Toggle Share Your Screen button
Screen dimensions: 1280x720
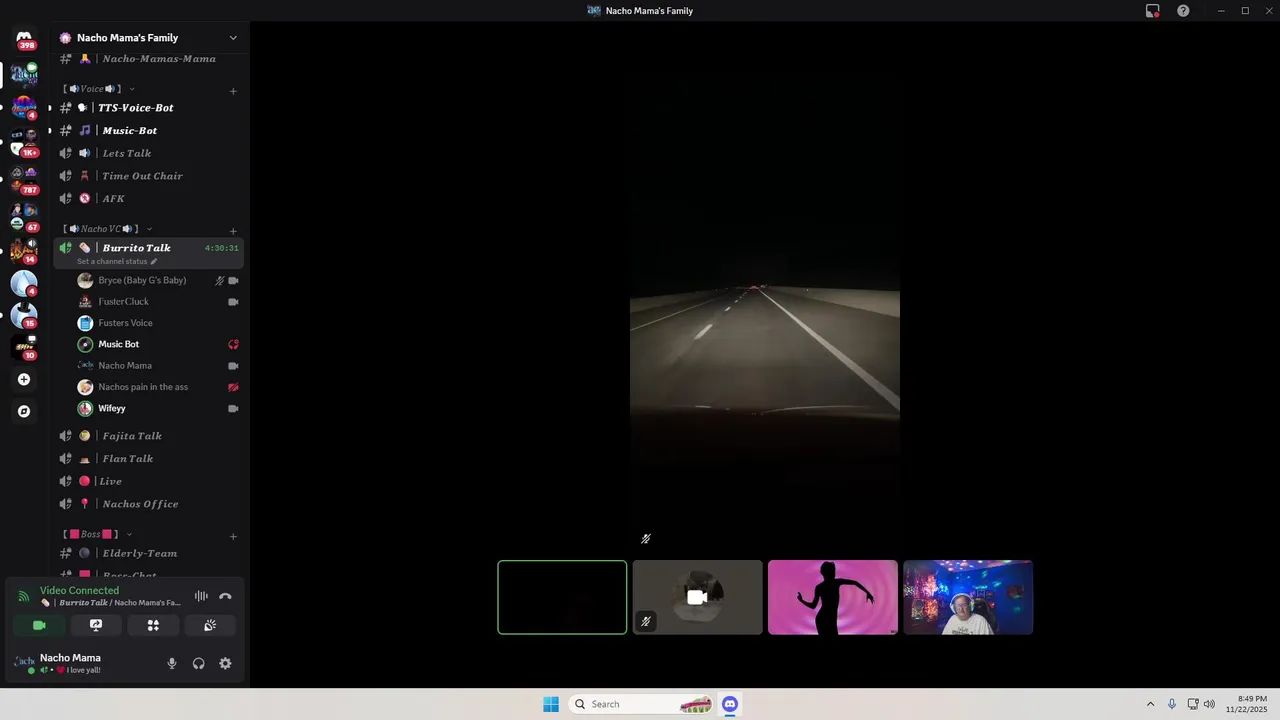point(96,625)
